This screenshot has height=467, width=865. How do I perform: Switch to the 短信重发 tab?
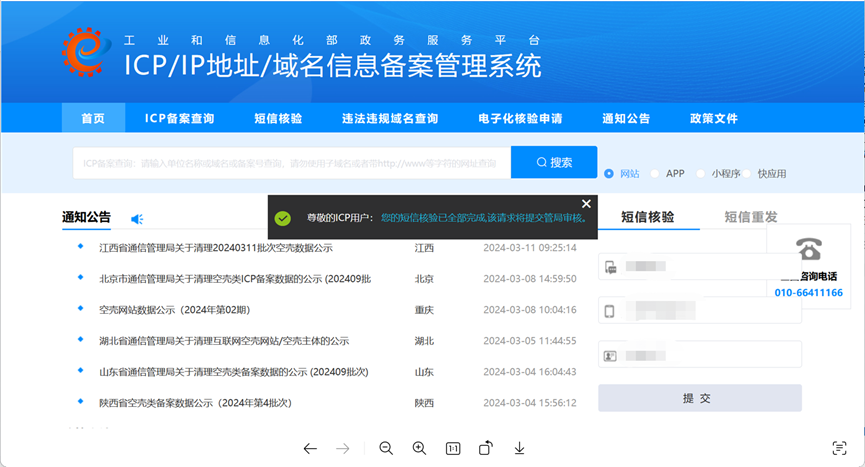751,217
